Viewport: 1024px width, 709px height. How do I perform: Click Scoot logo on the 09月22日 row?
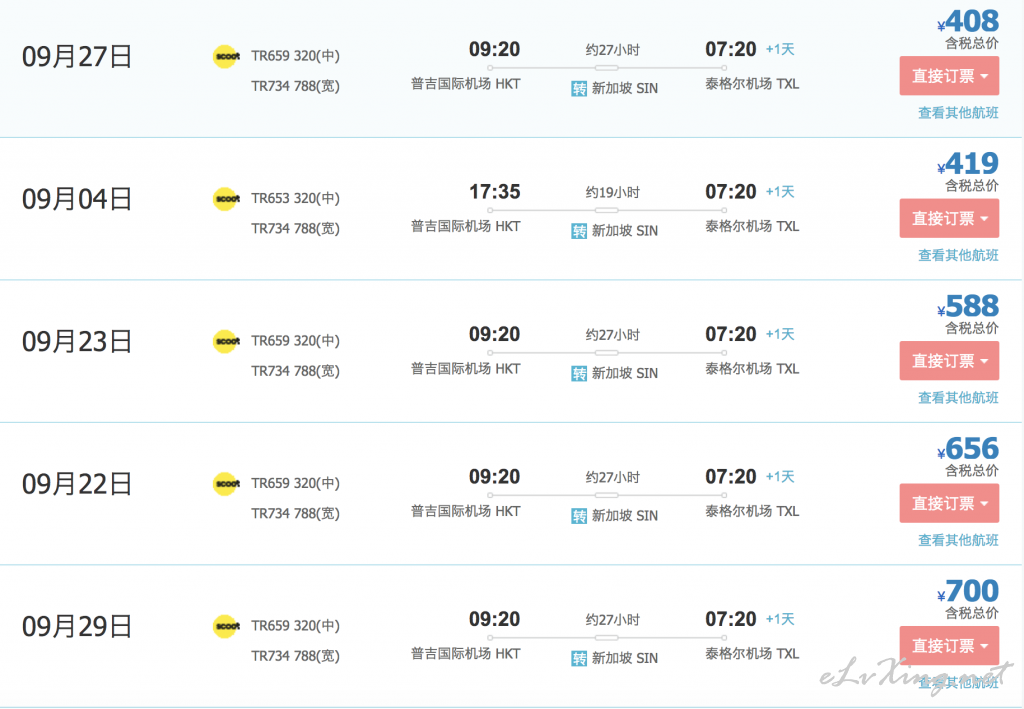point(227,484)
